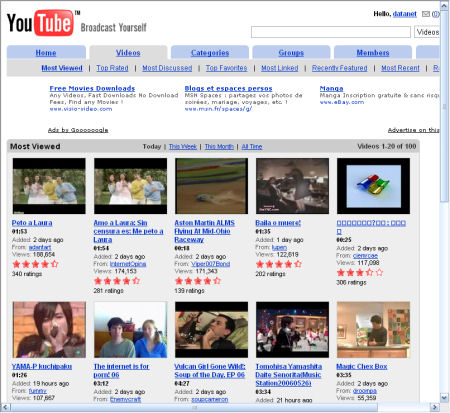
Task: Open the inbox envelope icon
Action: pyautogui.click(x=426, y=14)
